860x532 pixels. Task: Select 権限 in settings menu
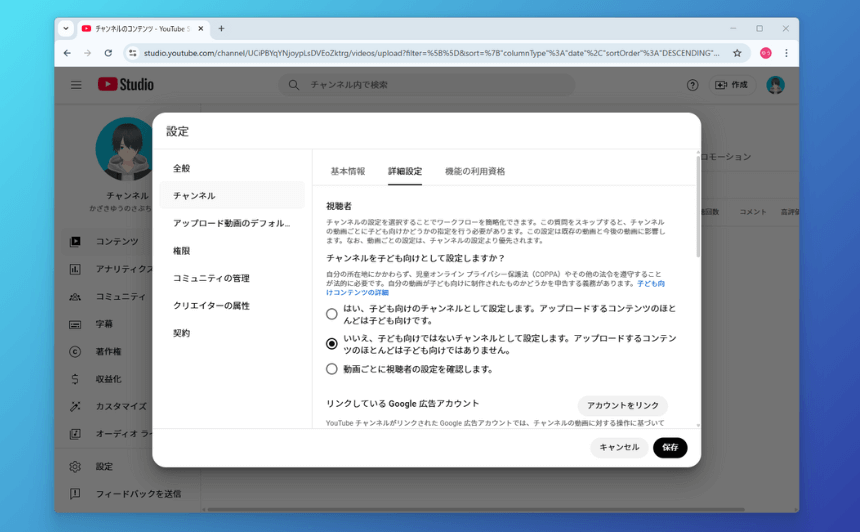click(231, 251)
